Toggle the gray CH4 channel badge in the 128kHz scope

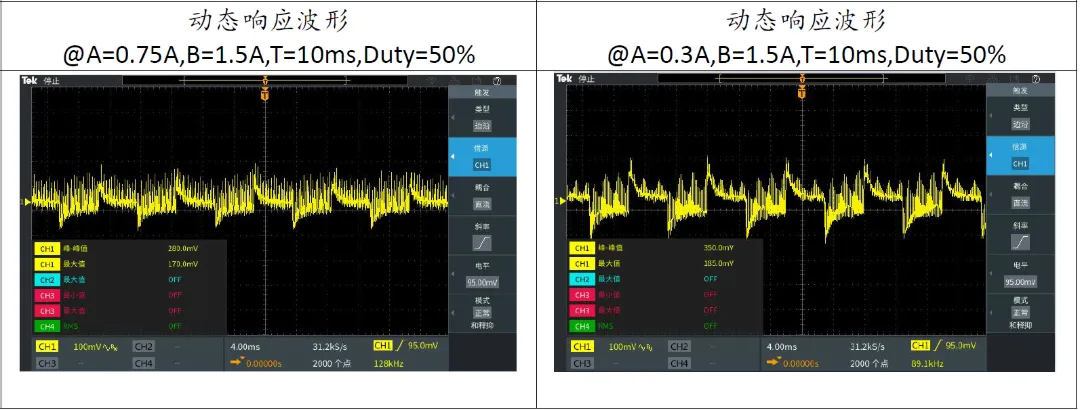point(143,362)
